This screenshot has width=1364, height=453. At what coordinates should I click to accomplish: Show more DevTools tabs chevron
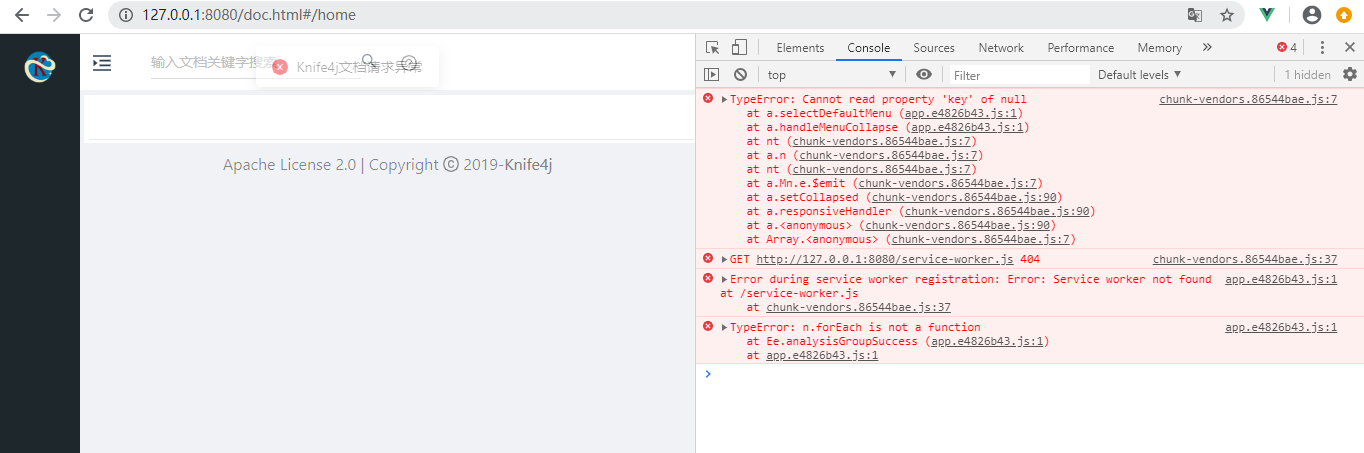(x=1207, y=47)
